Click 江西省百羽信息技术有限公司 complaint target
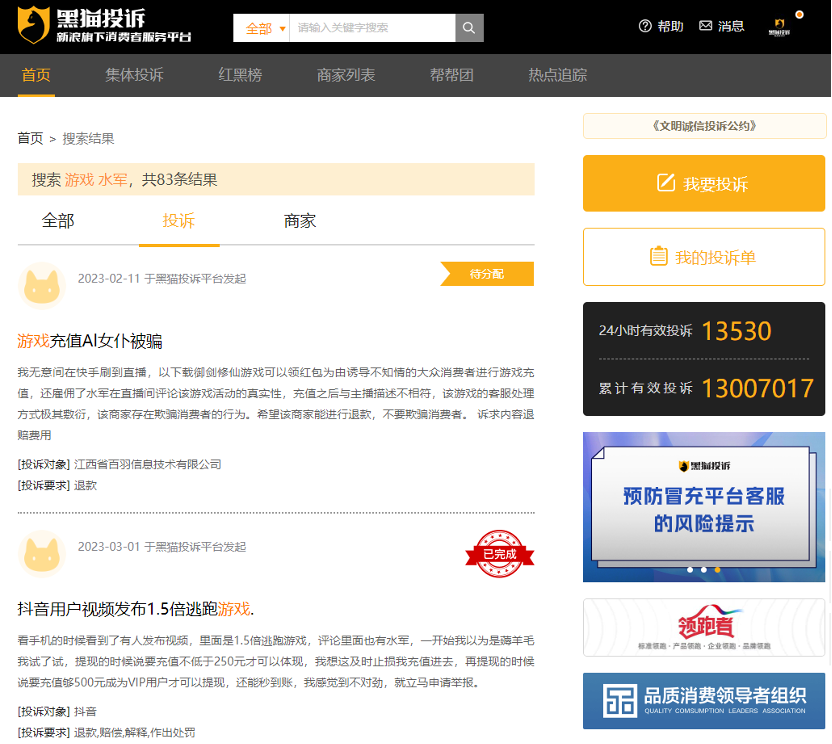This screenshot has height=744, width=832. pos(148,464)
